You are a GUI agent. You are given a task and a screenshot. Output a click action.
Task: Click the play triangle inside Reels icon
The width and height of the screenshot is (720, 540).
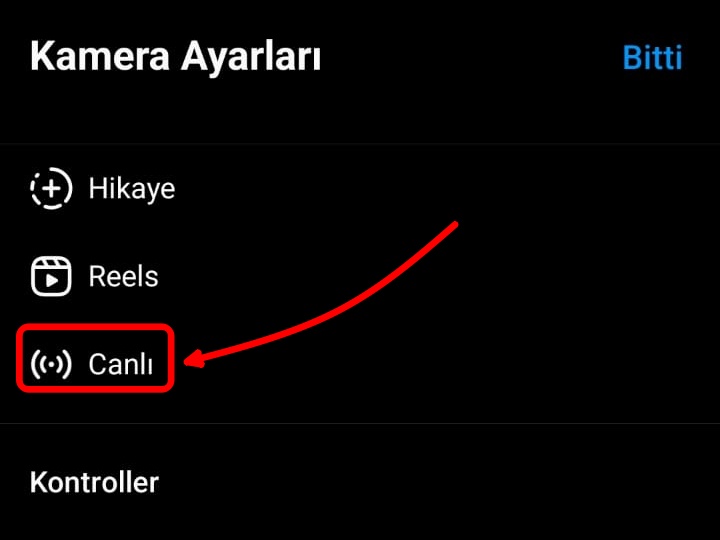point(52,281)
